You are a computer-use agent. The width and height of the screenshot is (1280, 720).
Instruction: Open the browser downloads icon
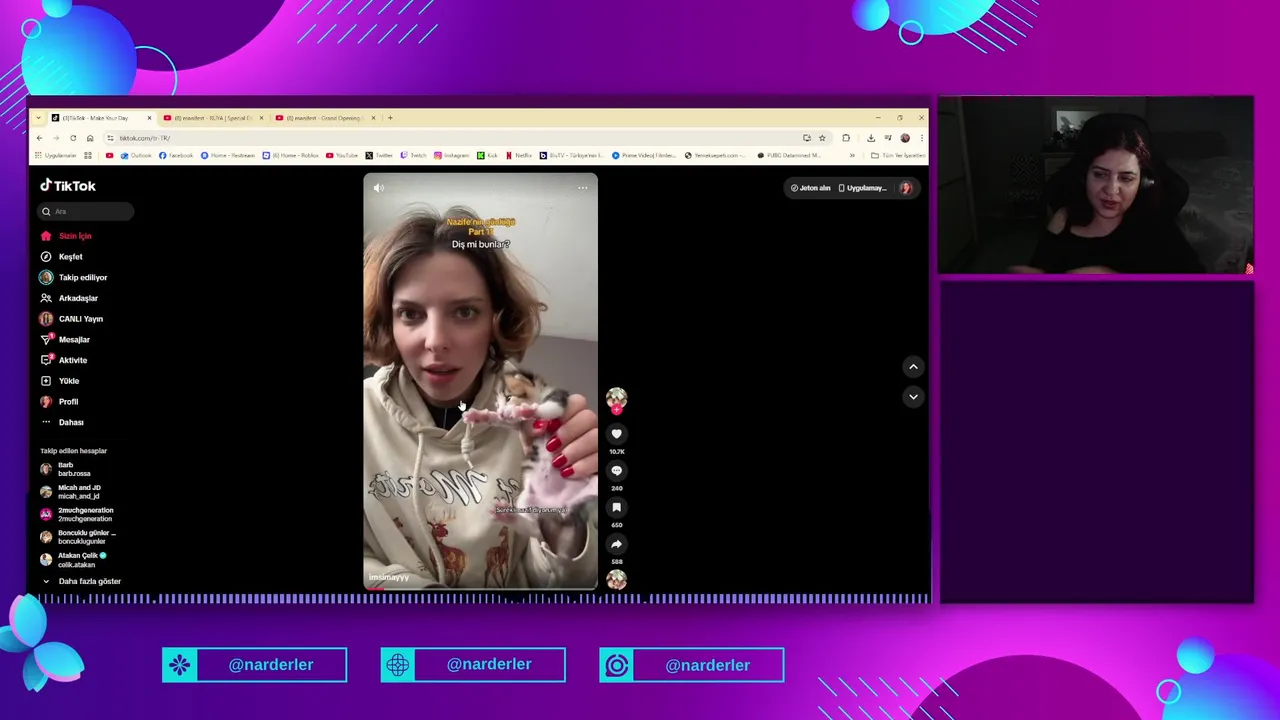[871, 138]
